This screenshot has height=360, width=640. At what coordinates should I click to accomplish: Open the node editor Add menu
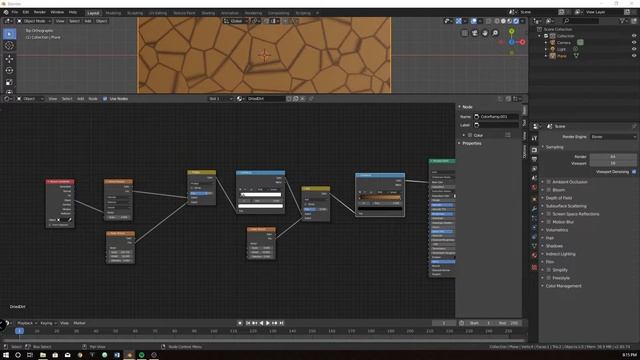80,99
